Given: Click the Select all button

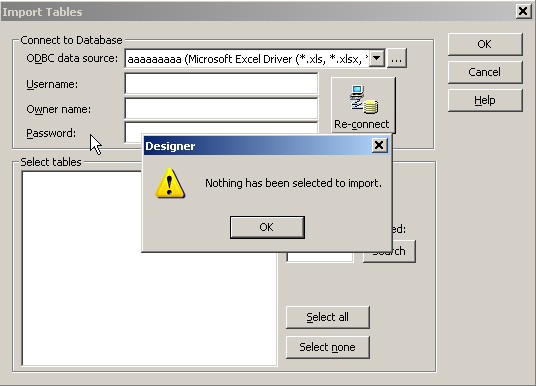Looking at the screenshot, I should [x=327, y=317].
